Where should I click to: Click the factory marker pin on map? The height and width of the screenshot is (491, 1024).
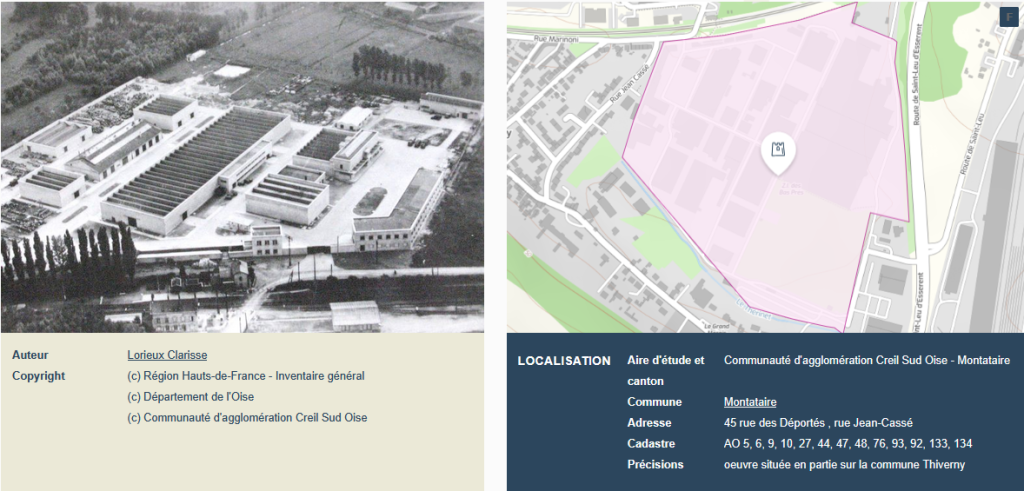[x=777, y=153]
